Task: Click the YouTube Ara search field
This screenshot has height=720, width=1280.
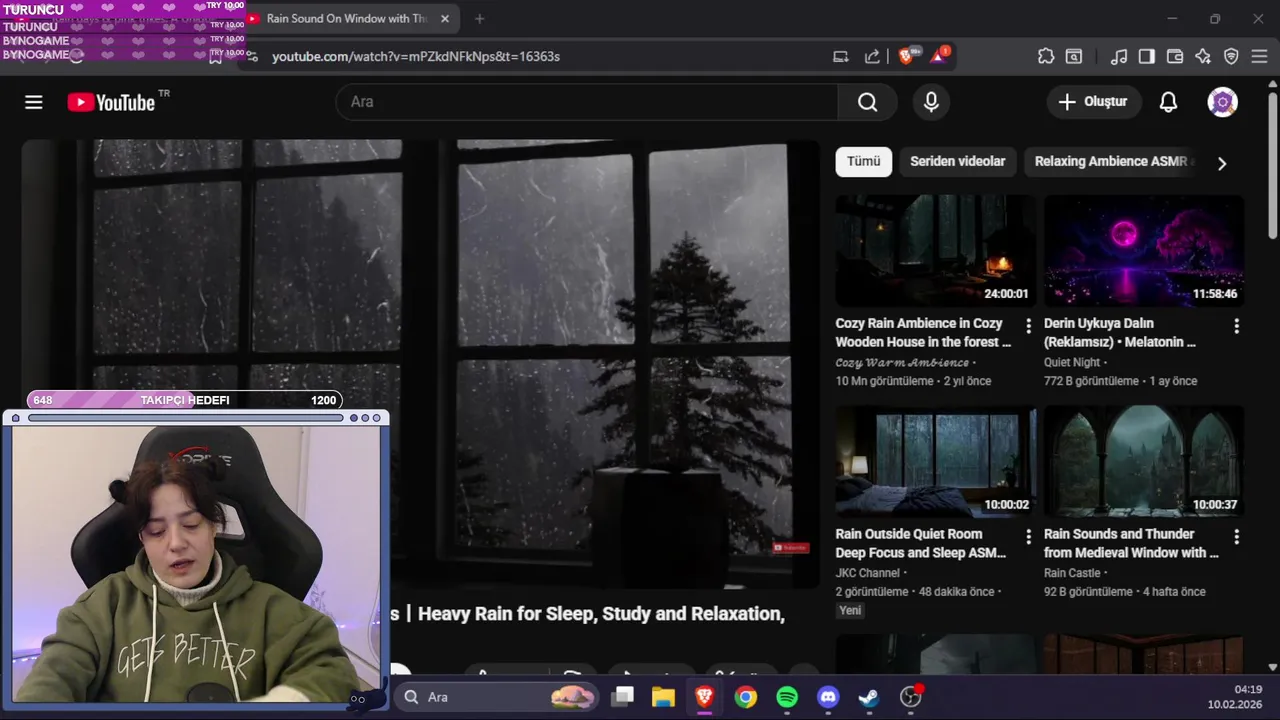Action: click(x=587, y=102)
